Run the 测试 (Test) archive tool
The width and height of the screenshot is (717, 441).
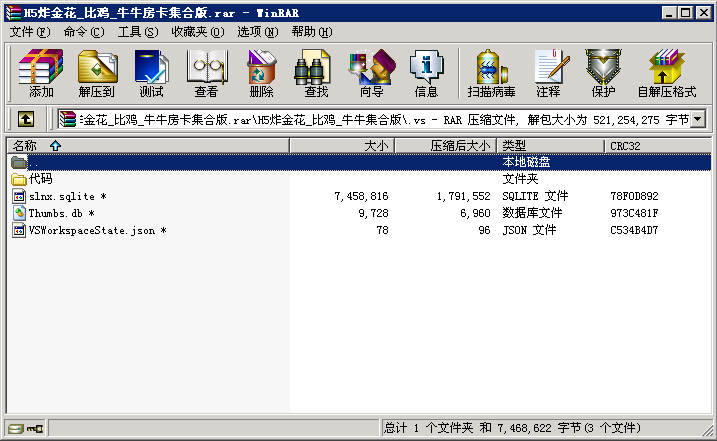151,73
